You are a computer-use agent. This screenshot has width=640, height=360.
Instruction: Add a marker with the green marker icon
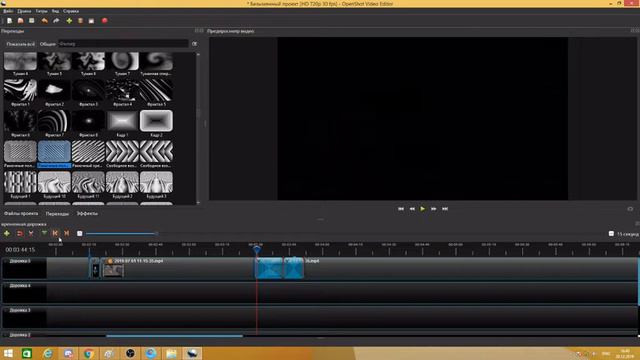[x=44, y=233]
